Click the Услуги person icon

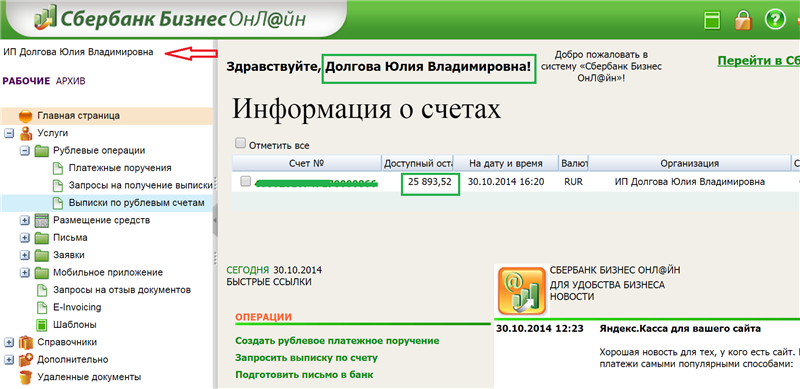[x=25, y=133]
